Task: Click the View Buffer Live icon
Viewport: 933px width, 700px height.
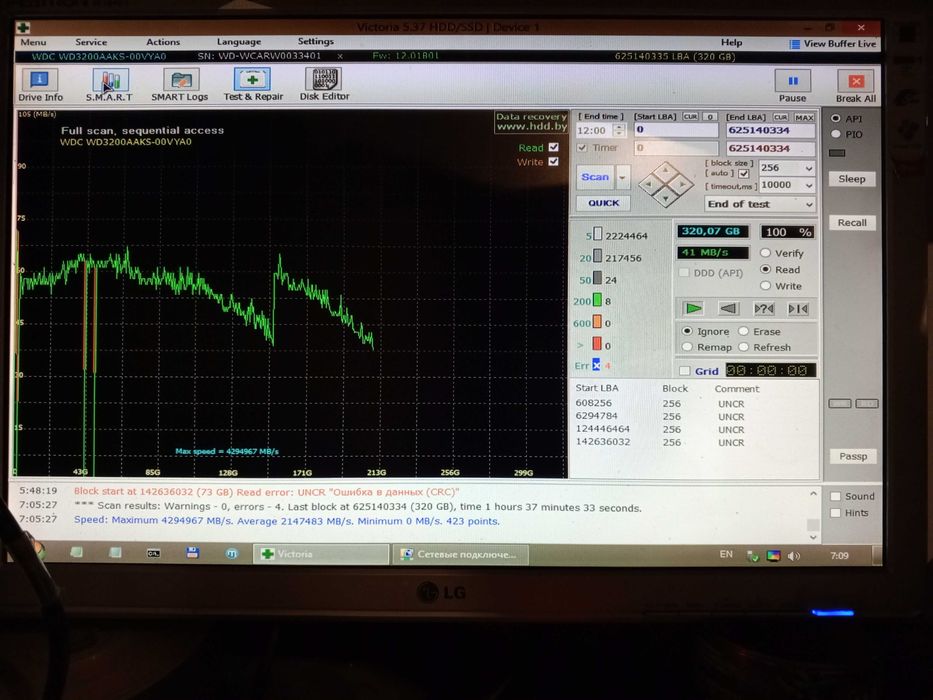Action: coord(794,44)
